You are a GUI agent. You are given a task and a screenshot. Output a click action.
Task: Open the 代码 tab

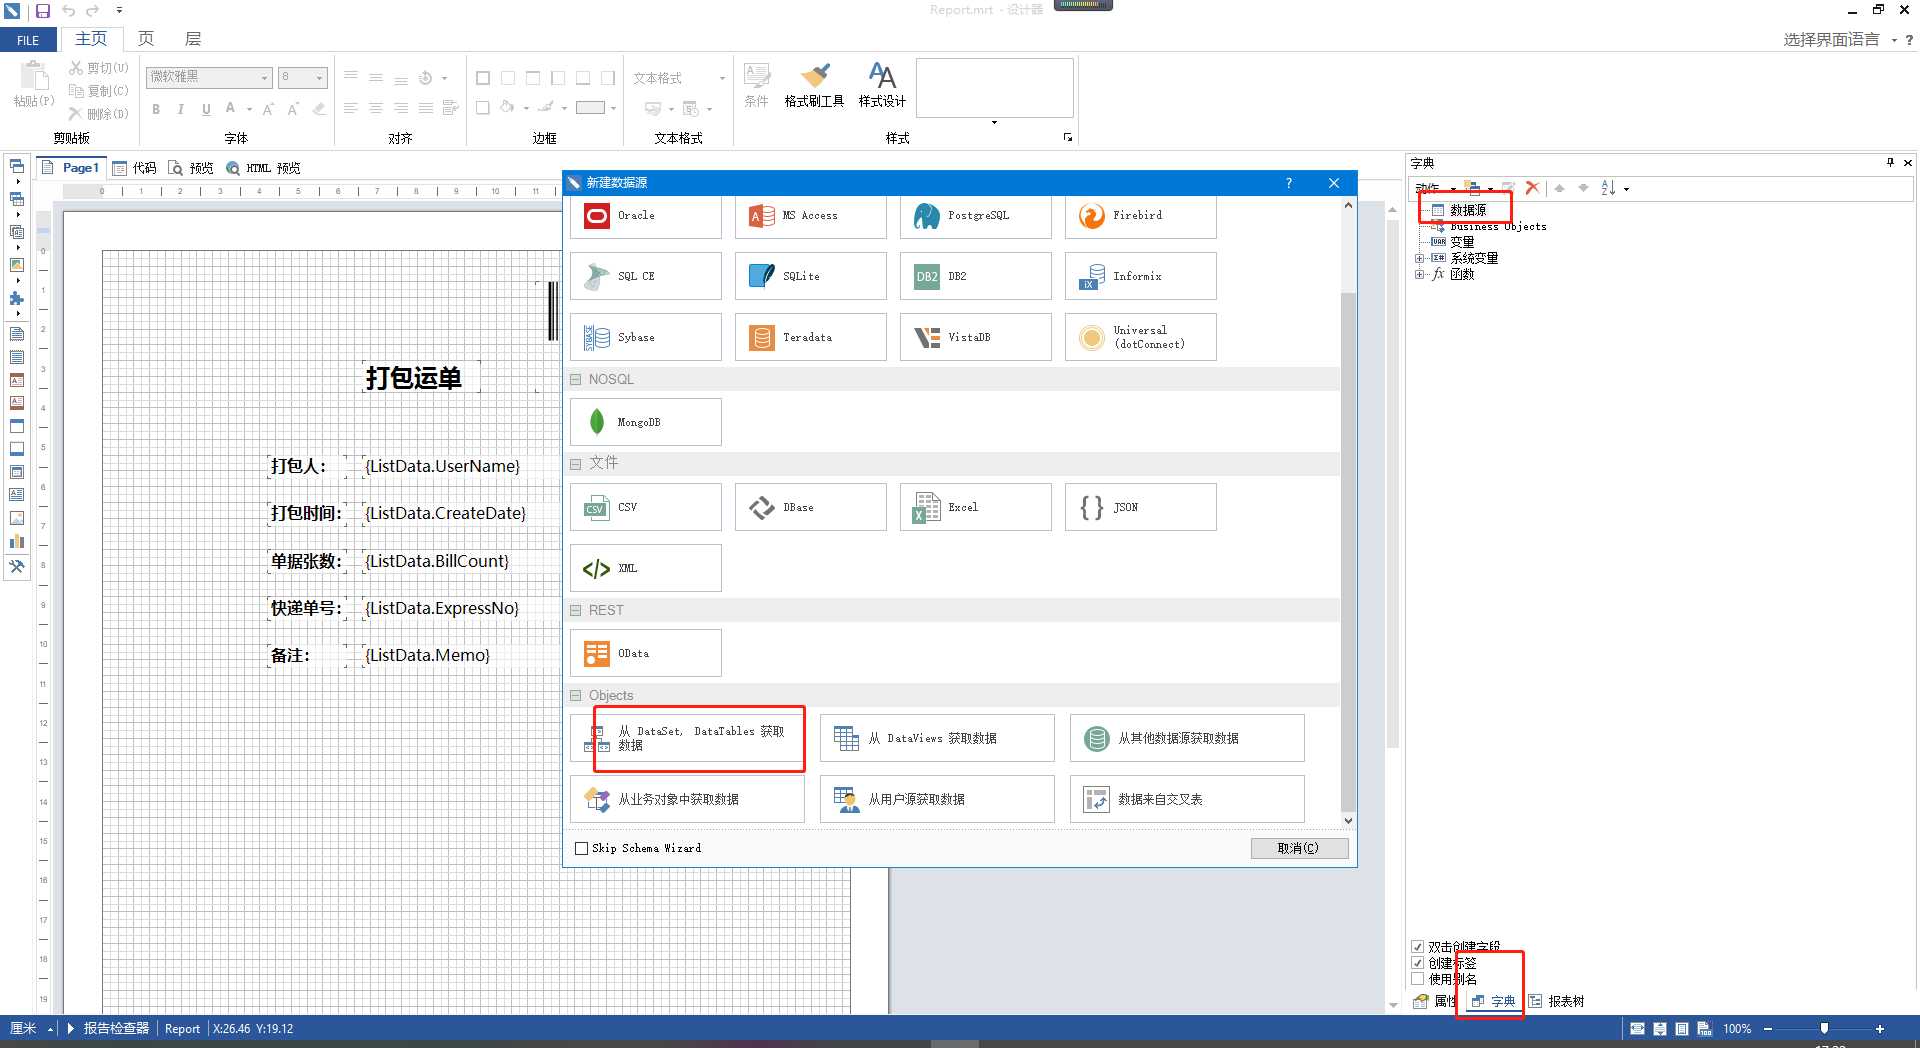coord(135,168)
